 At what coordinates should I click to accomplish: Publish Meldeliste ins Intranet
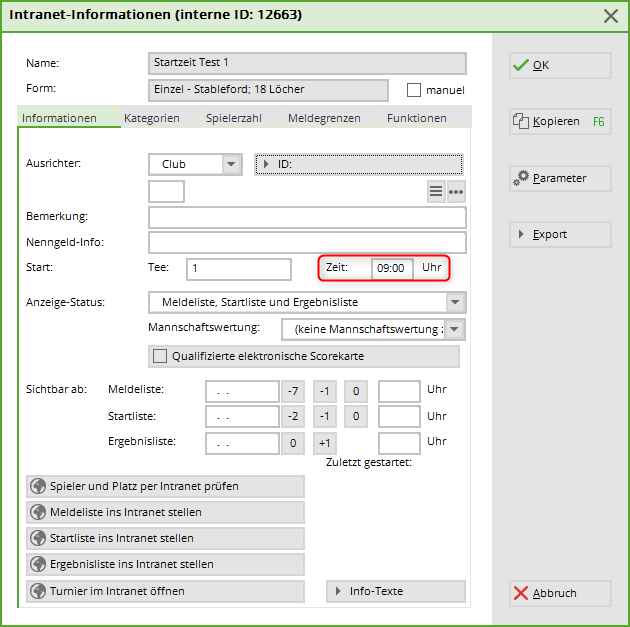165,512
